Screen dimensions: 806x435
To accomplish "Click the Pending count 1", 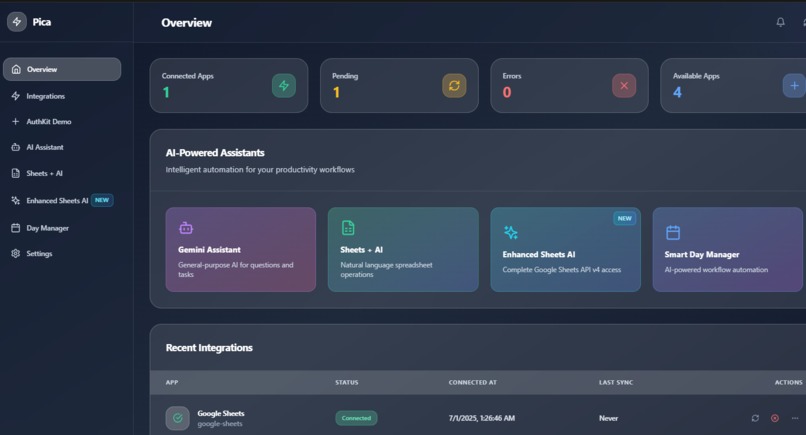I will (336, 93).
